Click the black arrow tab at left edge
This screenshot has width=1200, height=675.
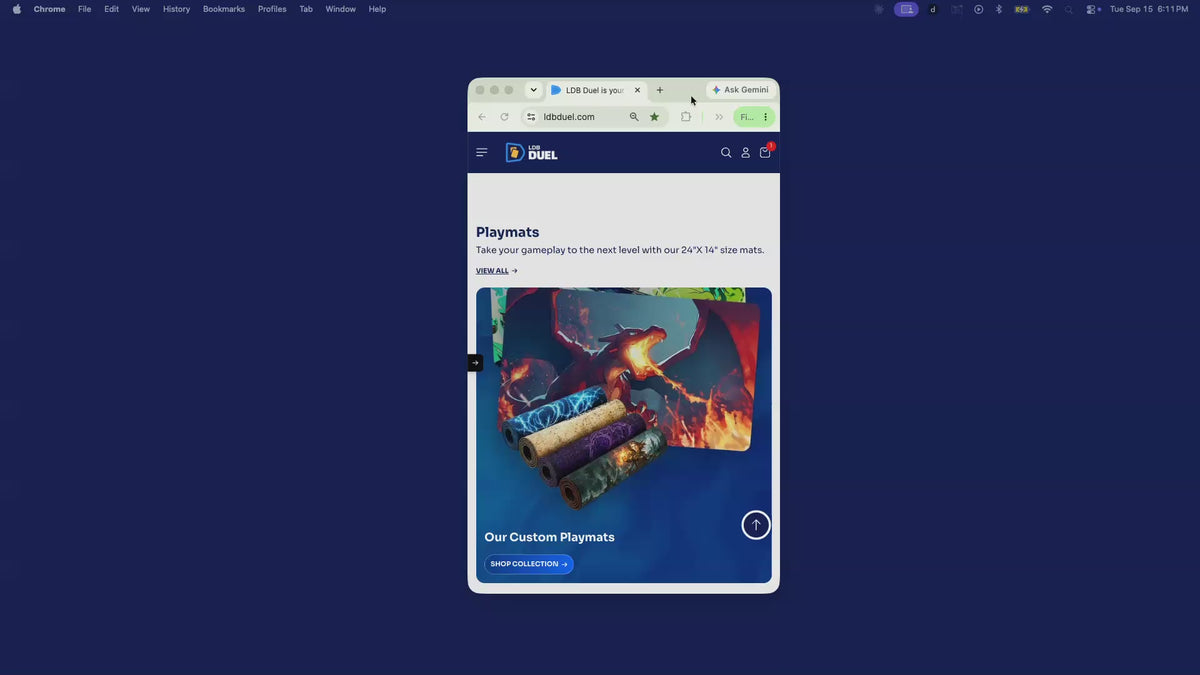[475, 363]
